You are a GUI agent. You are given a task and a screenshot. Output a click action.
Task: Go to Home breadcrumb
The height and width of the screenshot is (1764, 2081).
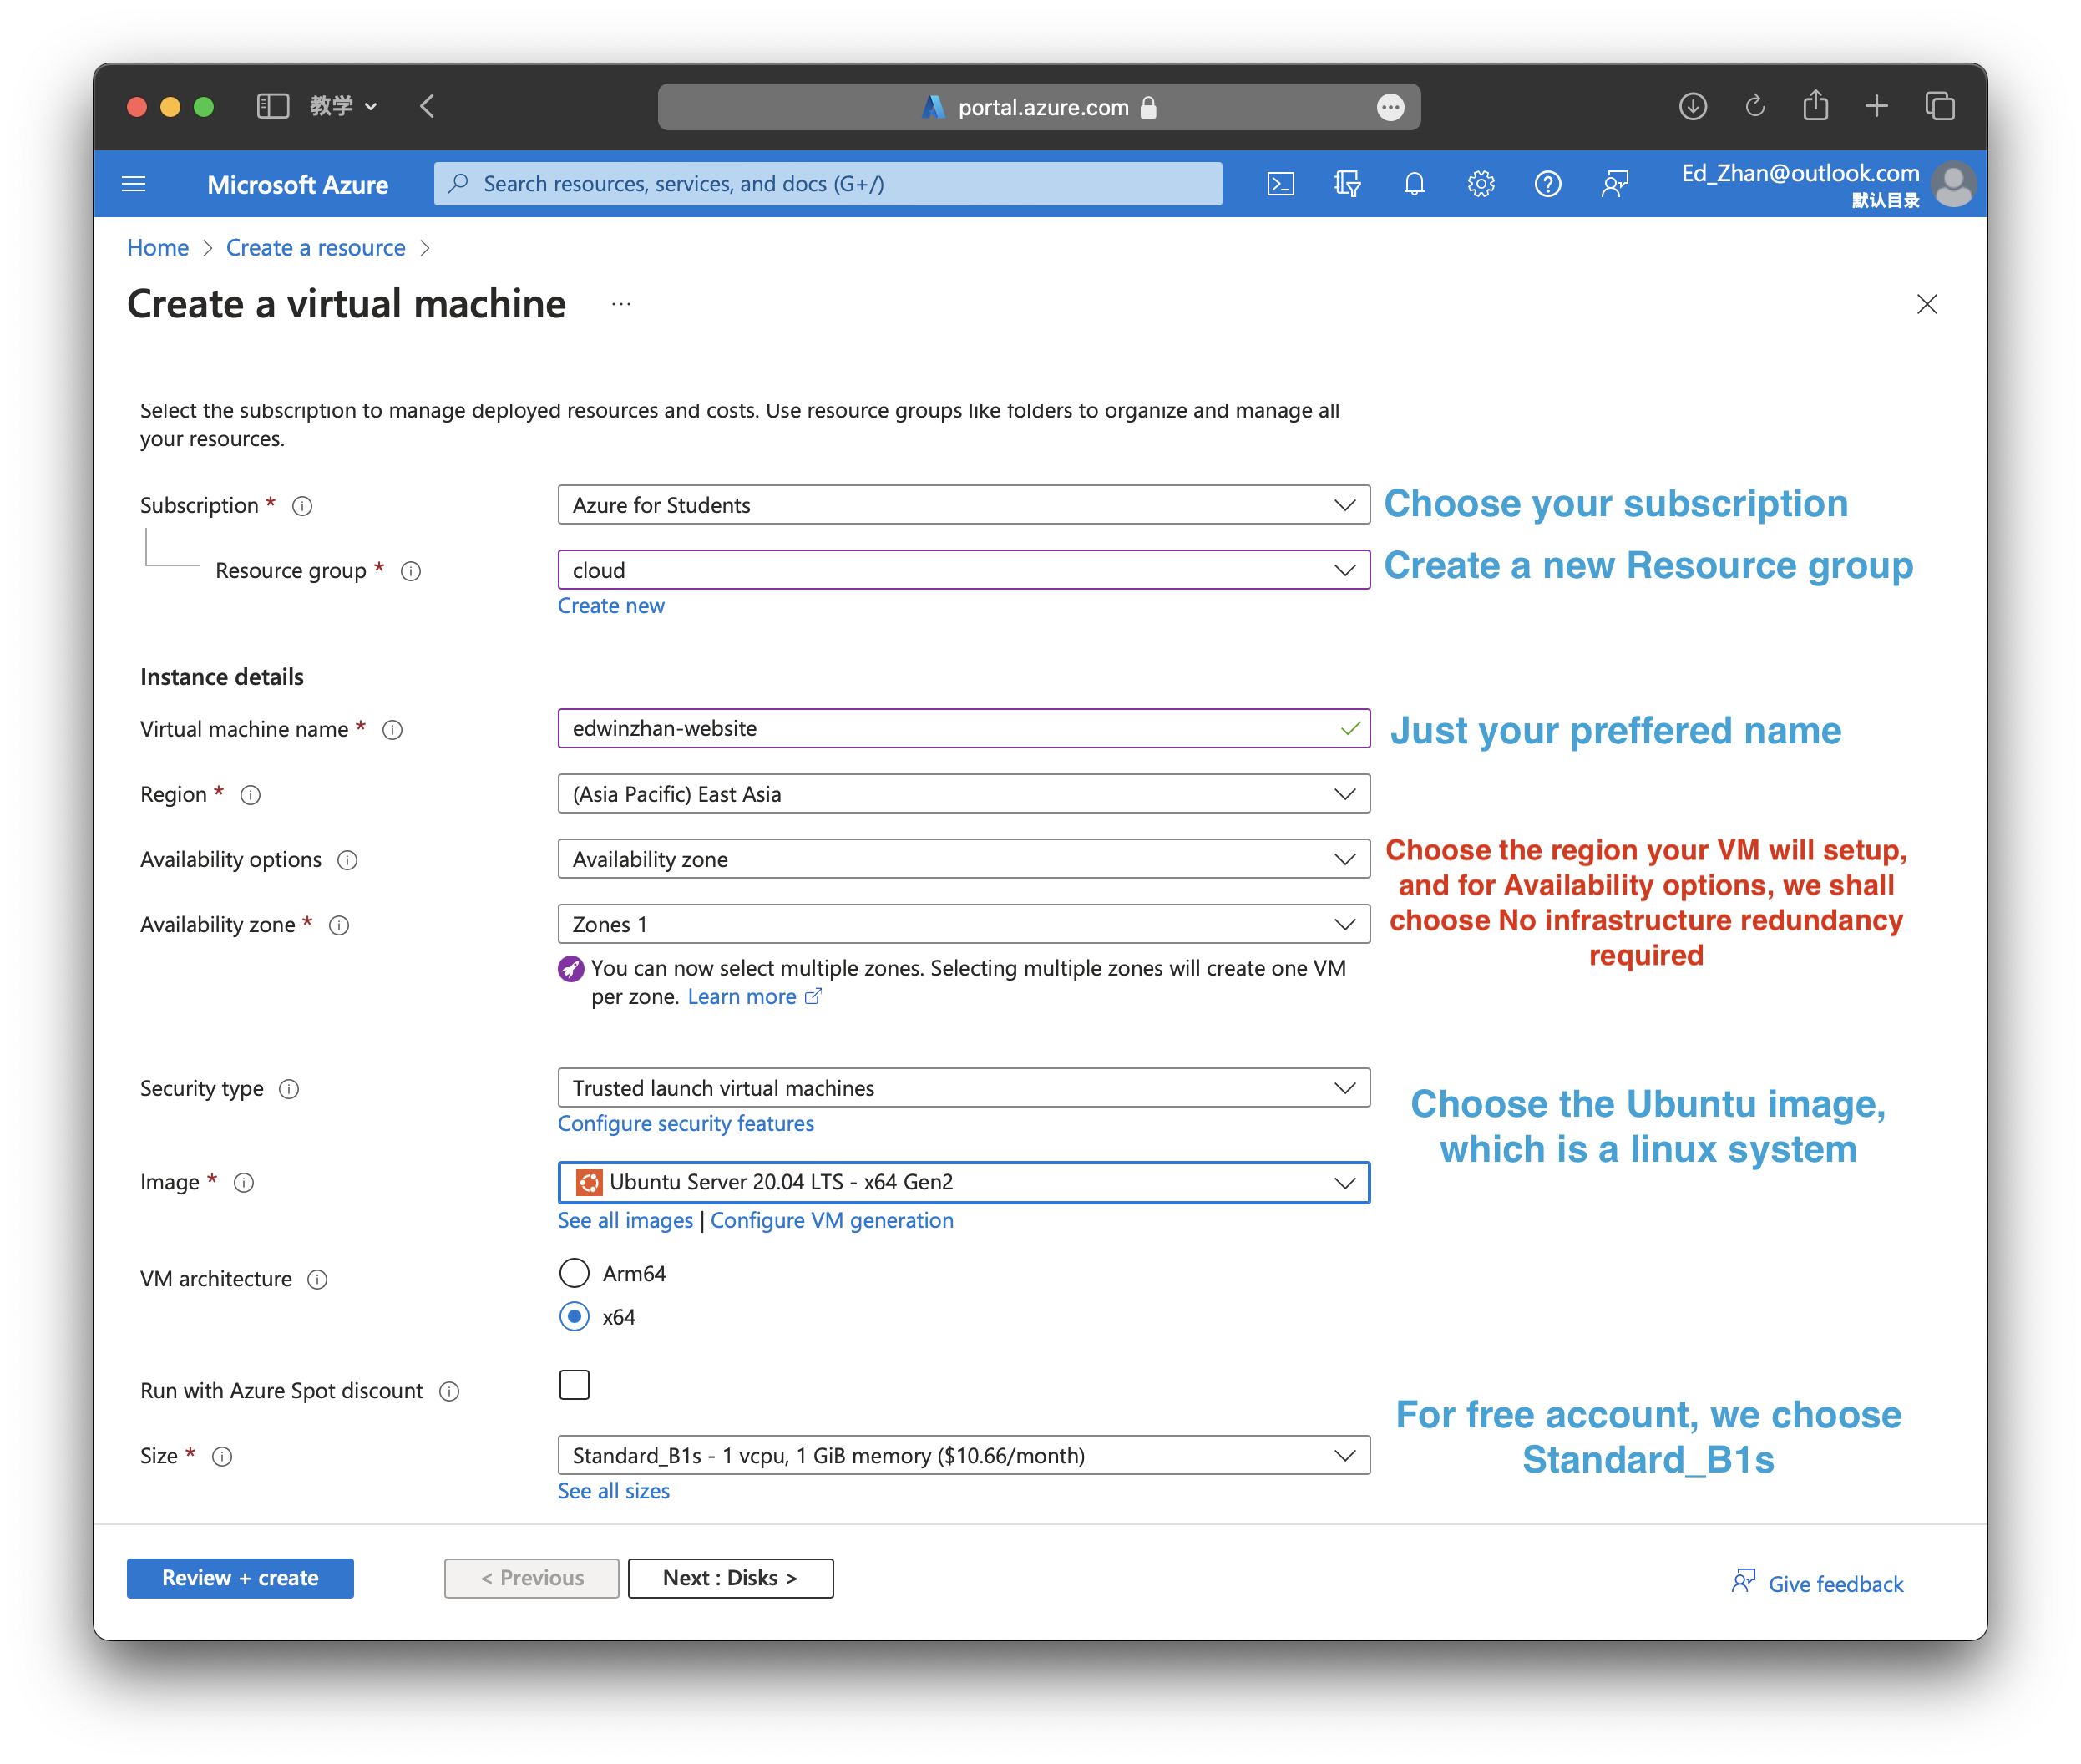point(158,248)
